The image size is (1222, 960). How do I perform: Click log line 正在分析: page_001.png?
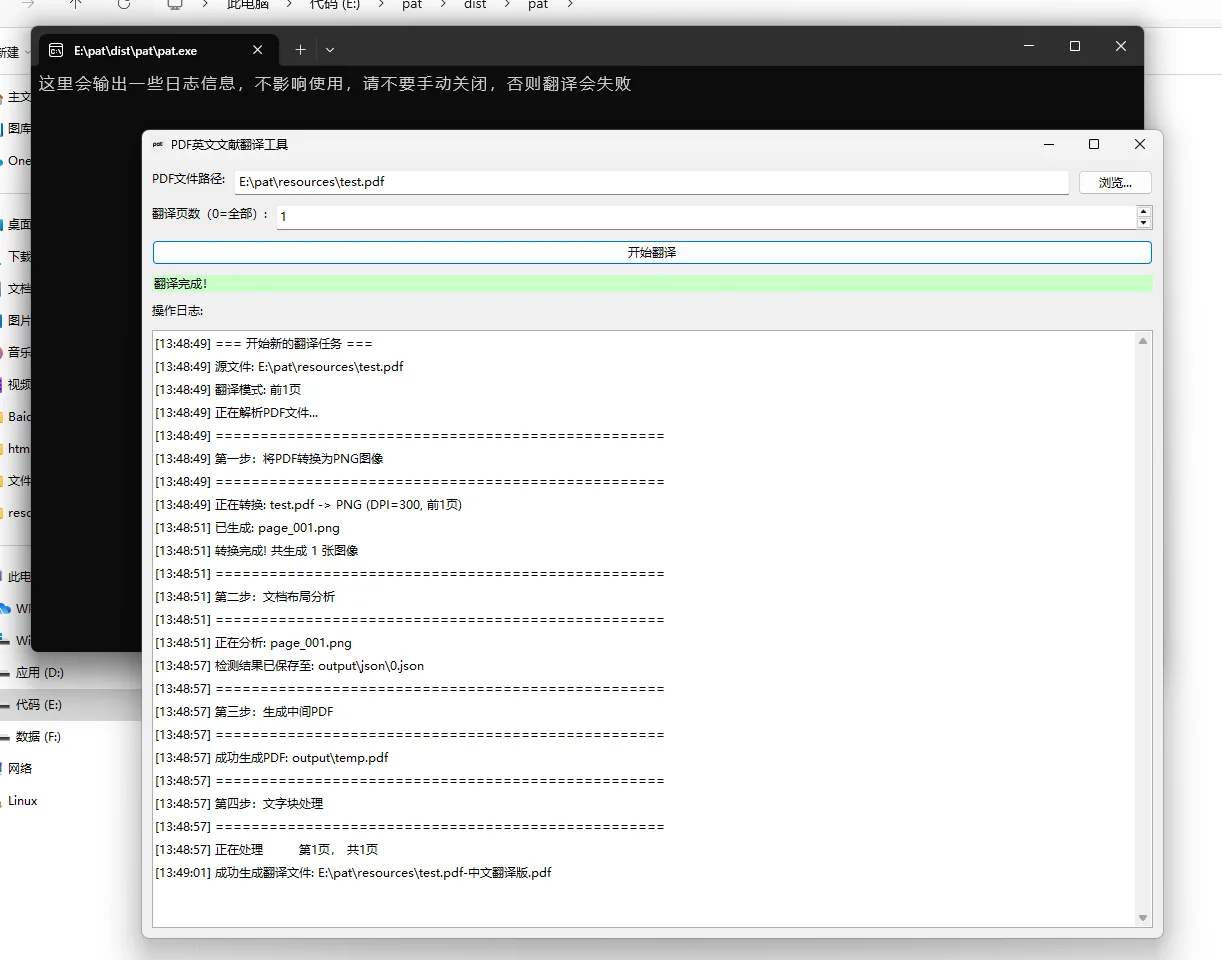[253, 643]
